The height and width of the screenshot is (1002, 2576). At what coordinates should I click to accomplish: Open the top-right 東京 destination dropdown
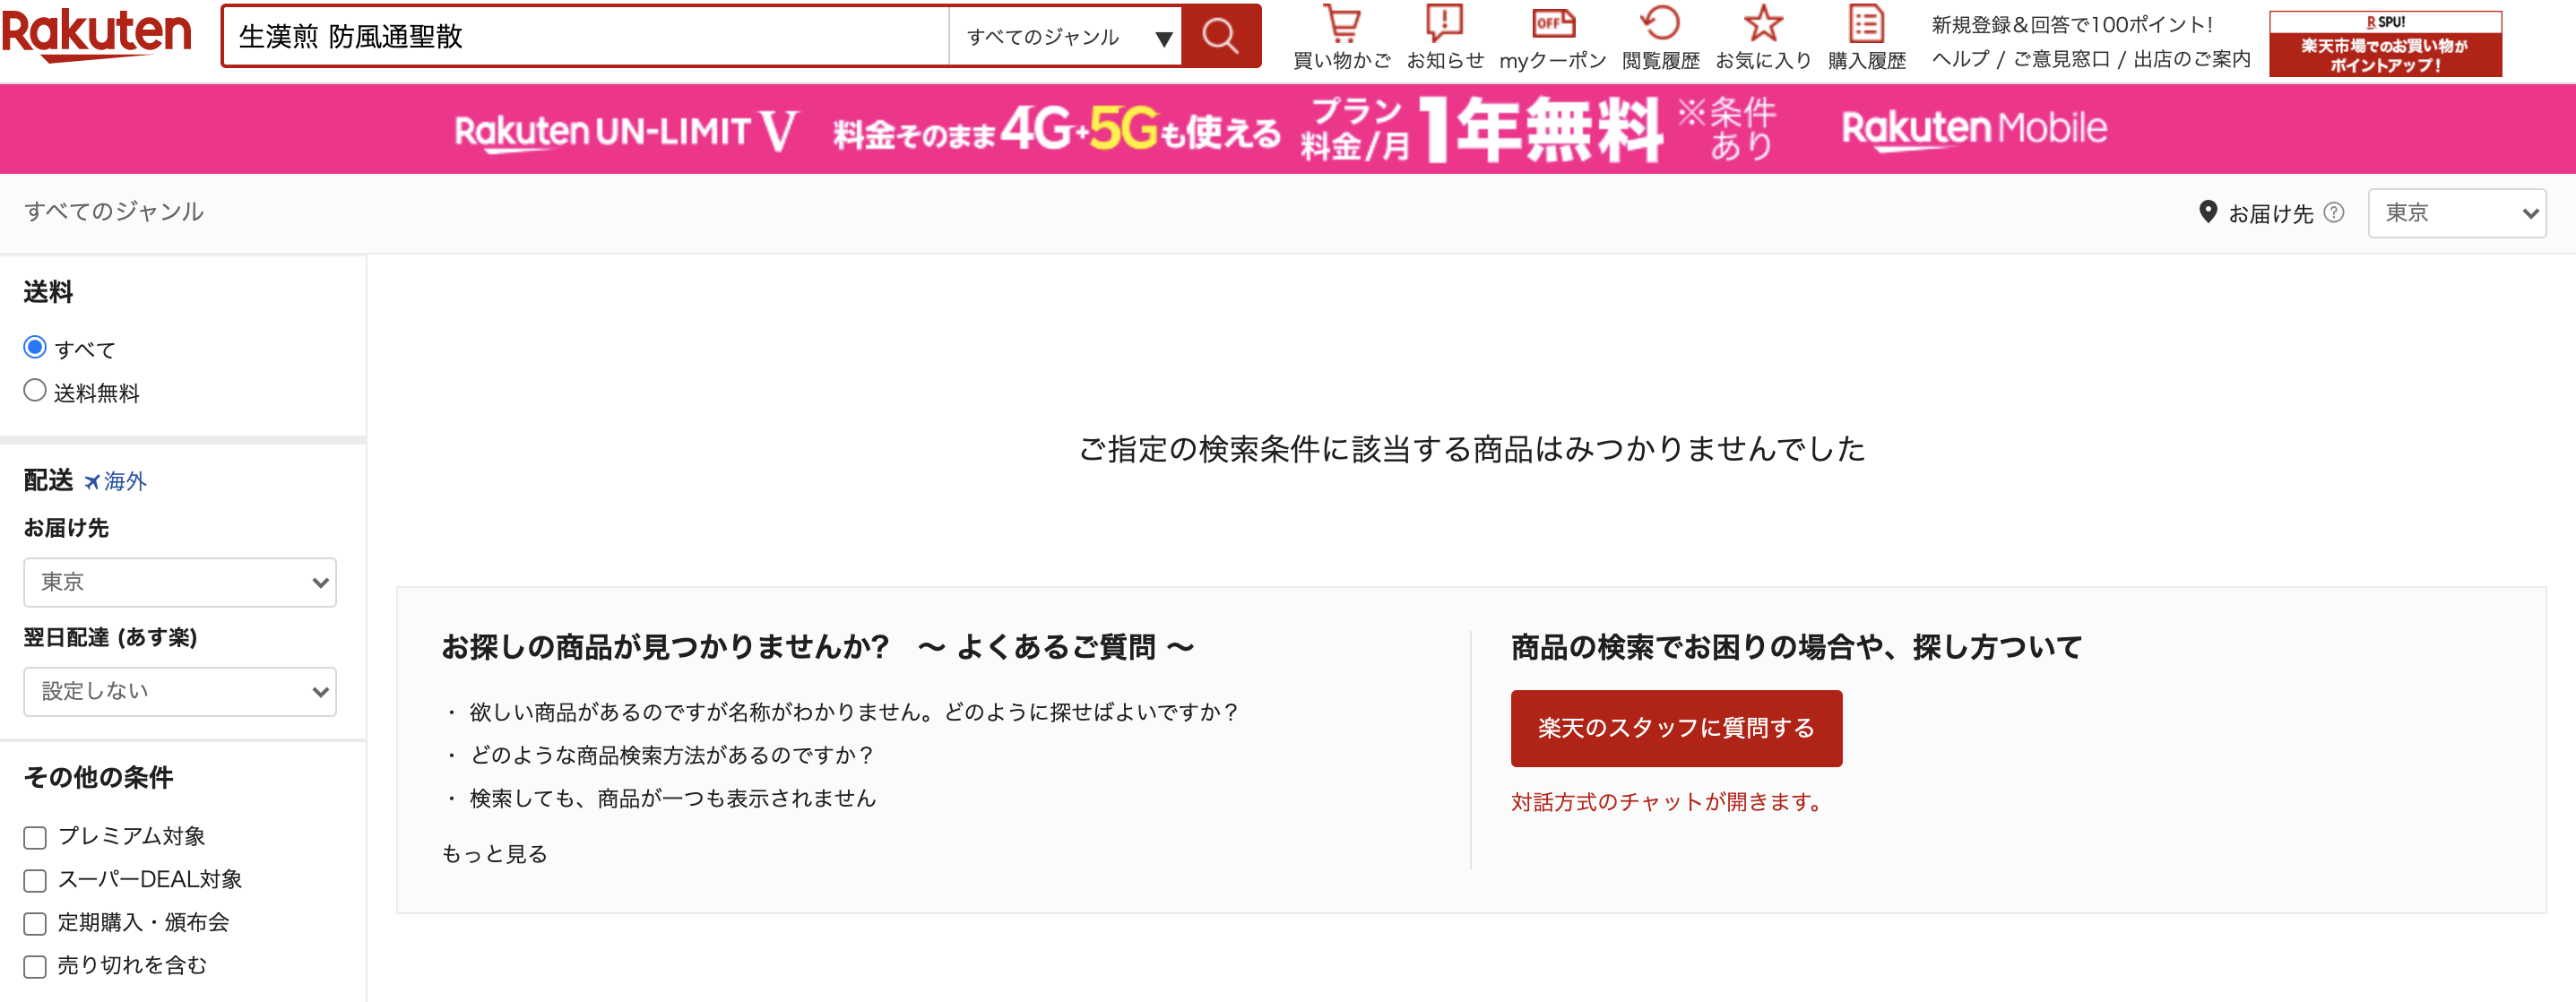pyautogui.click(x=2456, y=213)
